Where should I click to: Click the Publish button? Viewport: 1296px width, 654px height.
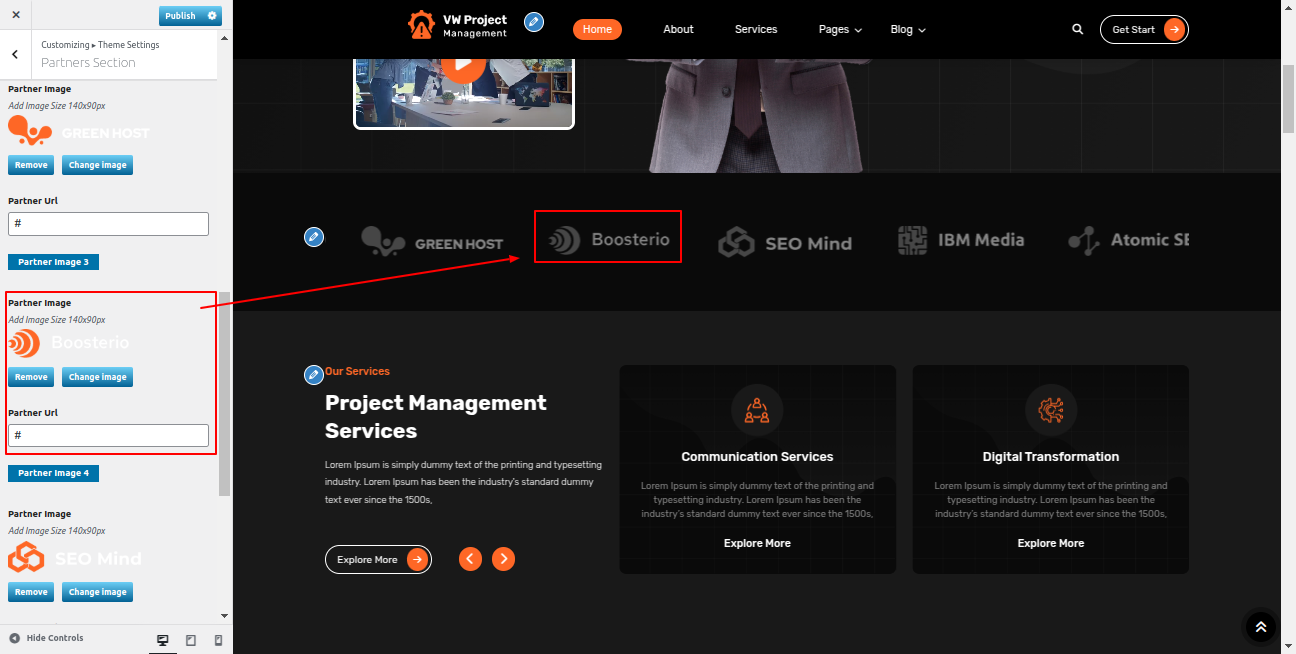pos(181,16)
